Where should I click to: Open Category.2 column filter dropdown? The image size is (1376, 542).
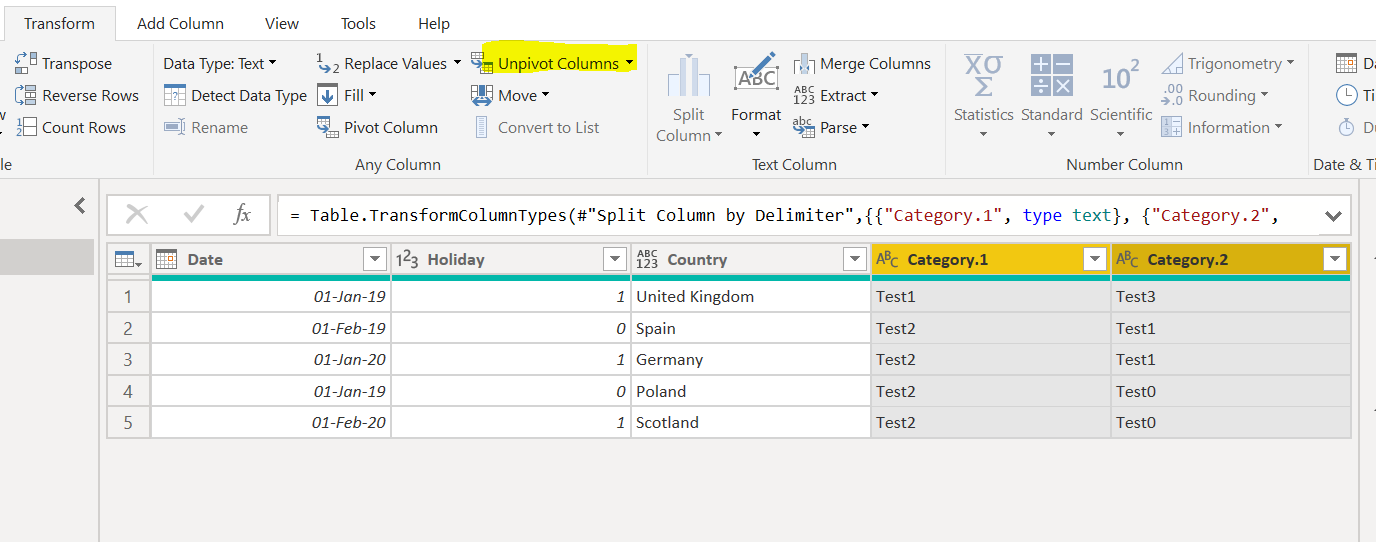[x=1334, y=260]
